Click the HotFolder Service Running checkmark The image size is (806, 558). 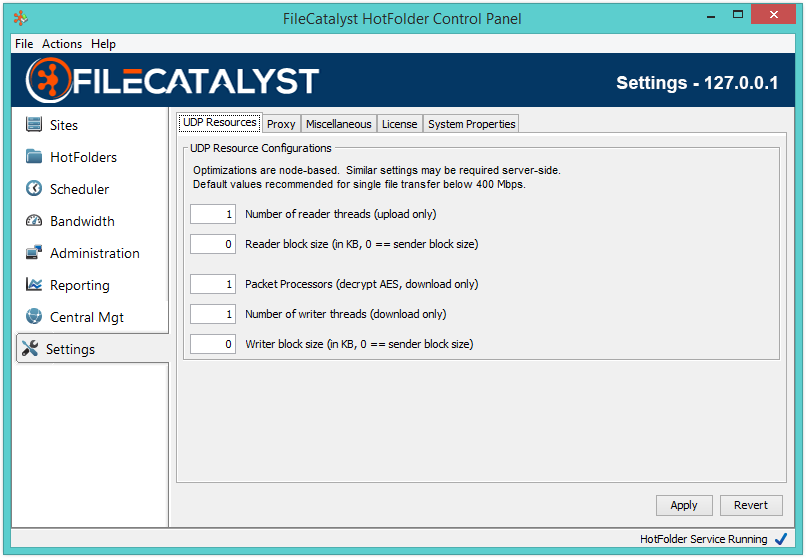click(781, 539)
